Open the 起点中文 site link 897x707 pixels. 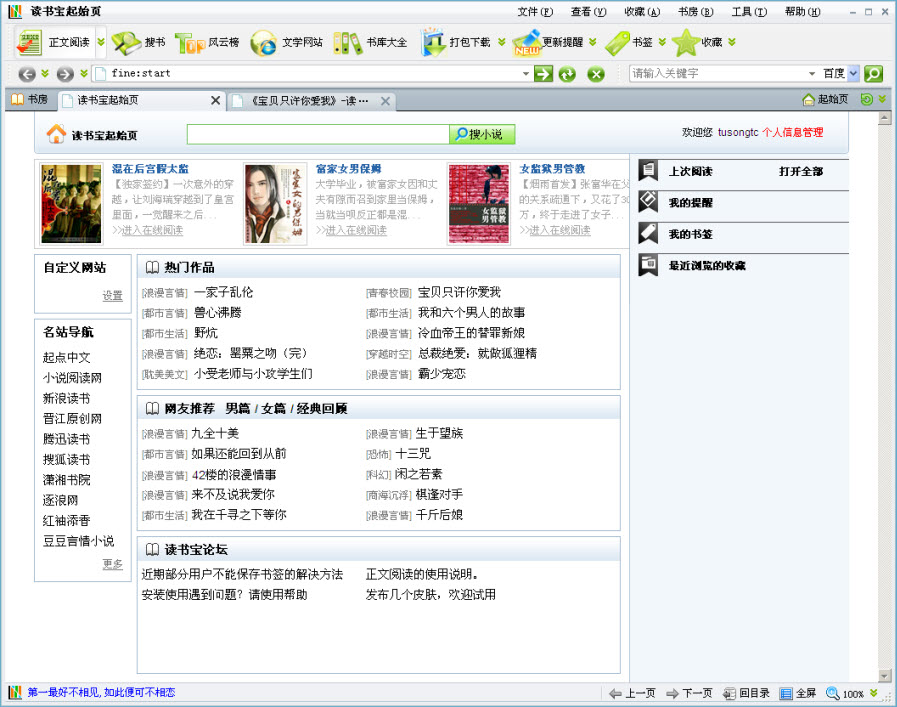pos(66,358)
